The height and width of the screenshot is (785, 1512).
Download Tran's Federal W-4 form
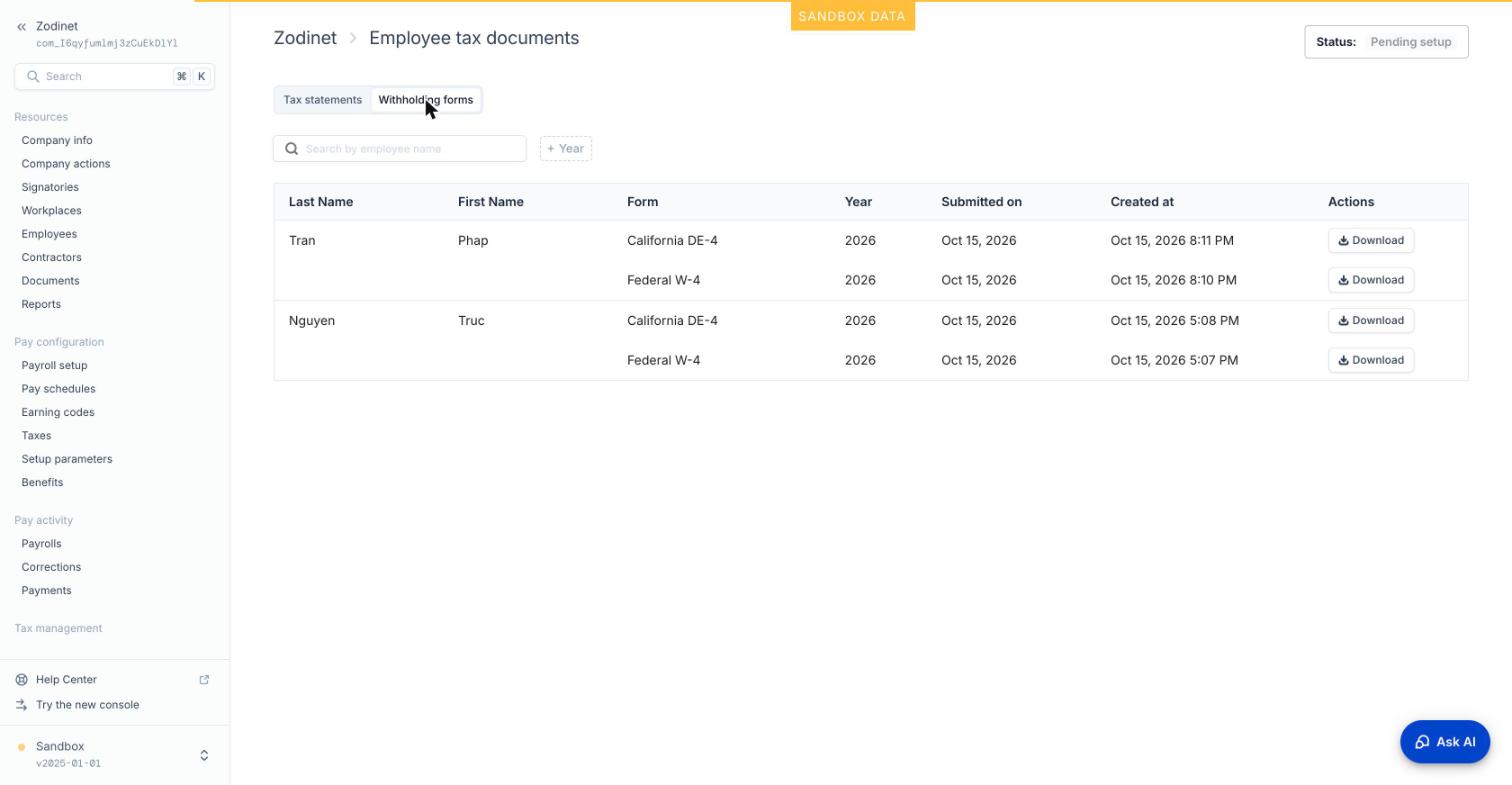(1370, 280)
